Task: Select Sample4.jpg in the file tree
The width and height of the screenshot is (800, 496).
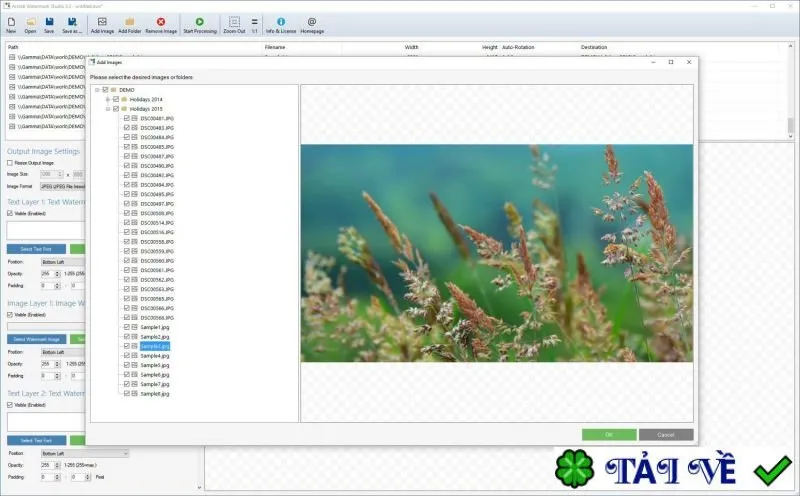Action: click(x=155, y=356)
